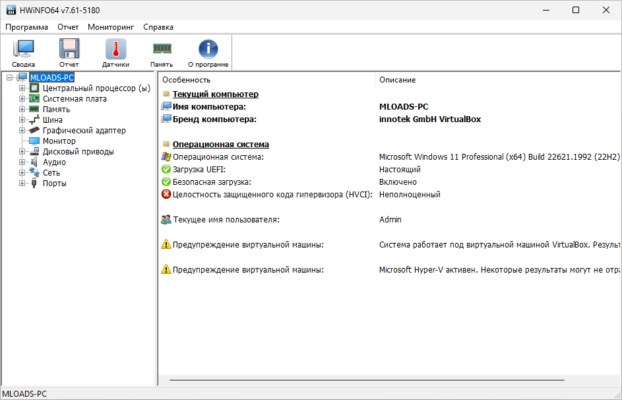This screenshot has height=400, width=622.
Task: Click the Включено secure boot value
Action: pyautogui.click(x=398, y=182)
